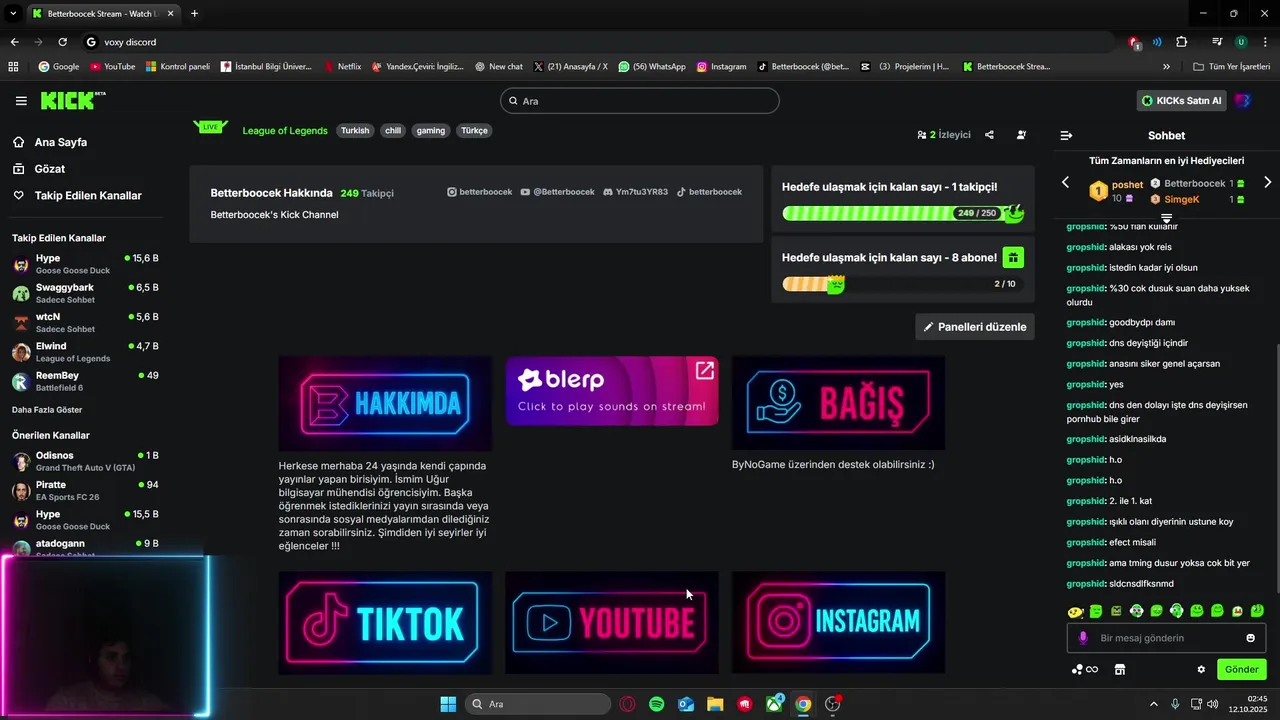1280x720 pixels.
Task: Click the Bir mesaj gönderin chat input
Action: coord(1166,638)
